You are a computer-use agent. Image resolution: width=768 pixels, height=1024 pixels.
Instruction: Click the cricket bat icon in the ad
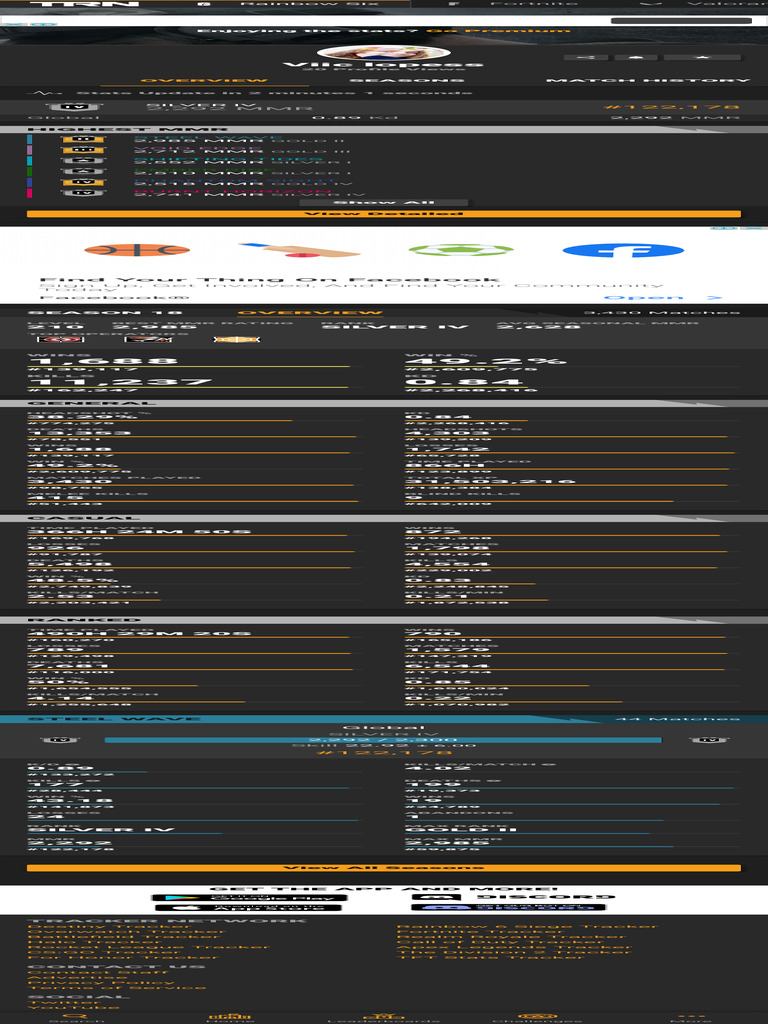[299, 250]
